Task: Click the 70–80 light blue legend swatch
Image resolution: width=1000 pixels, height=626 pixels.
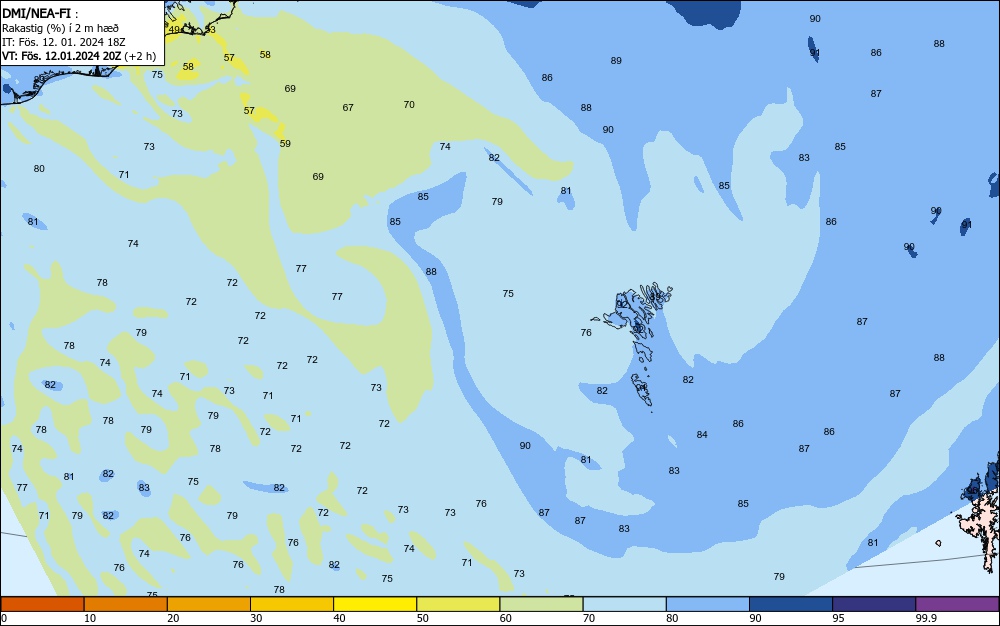Action: [624, 604]
